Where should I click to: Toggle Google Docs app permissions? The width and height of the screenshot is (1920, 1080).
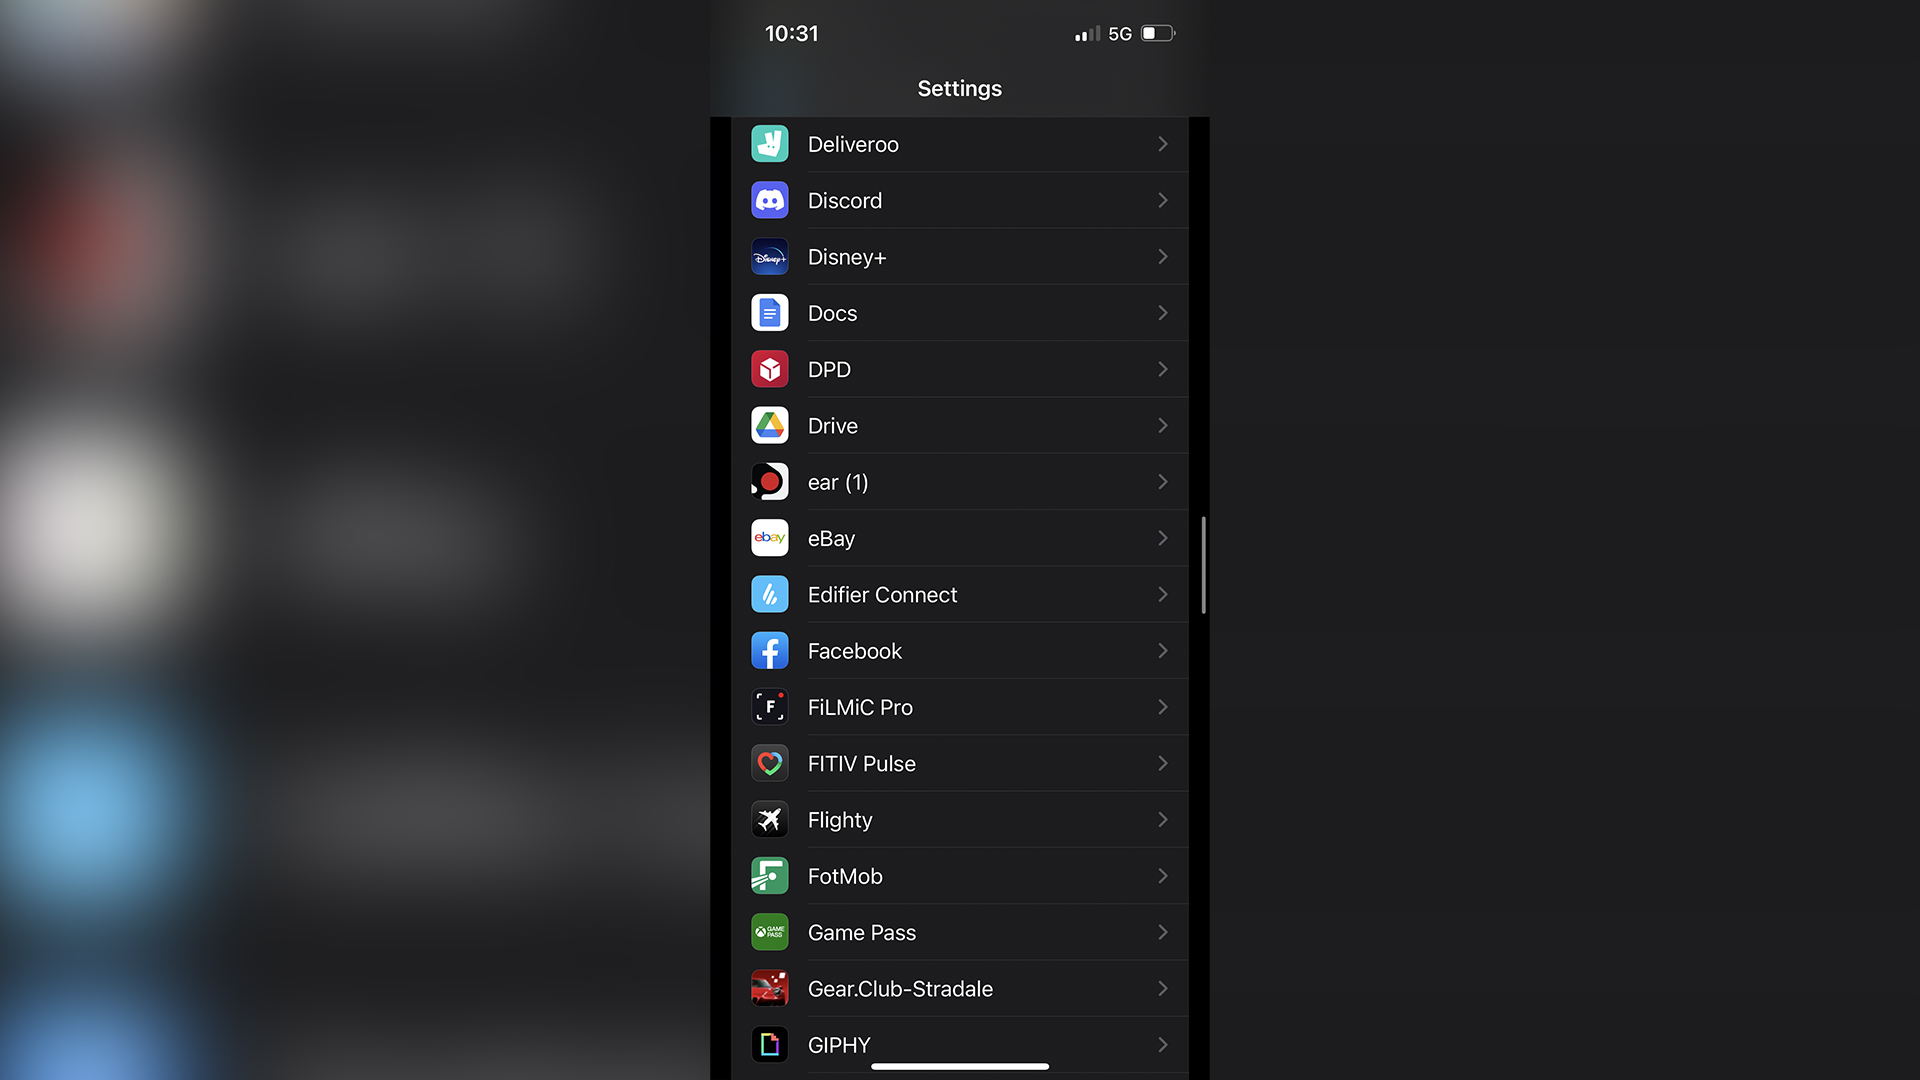click(x=960, y=313)
